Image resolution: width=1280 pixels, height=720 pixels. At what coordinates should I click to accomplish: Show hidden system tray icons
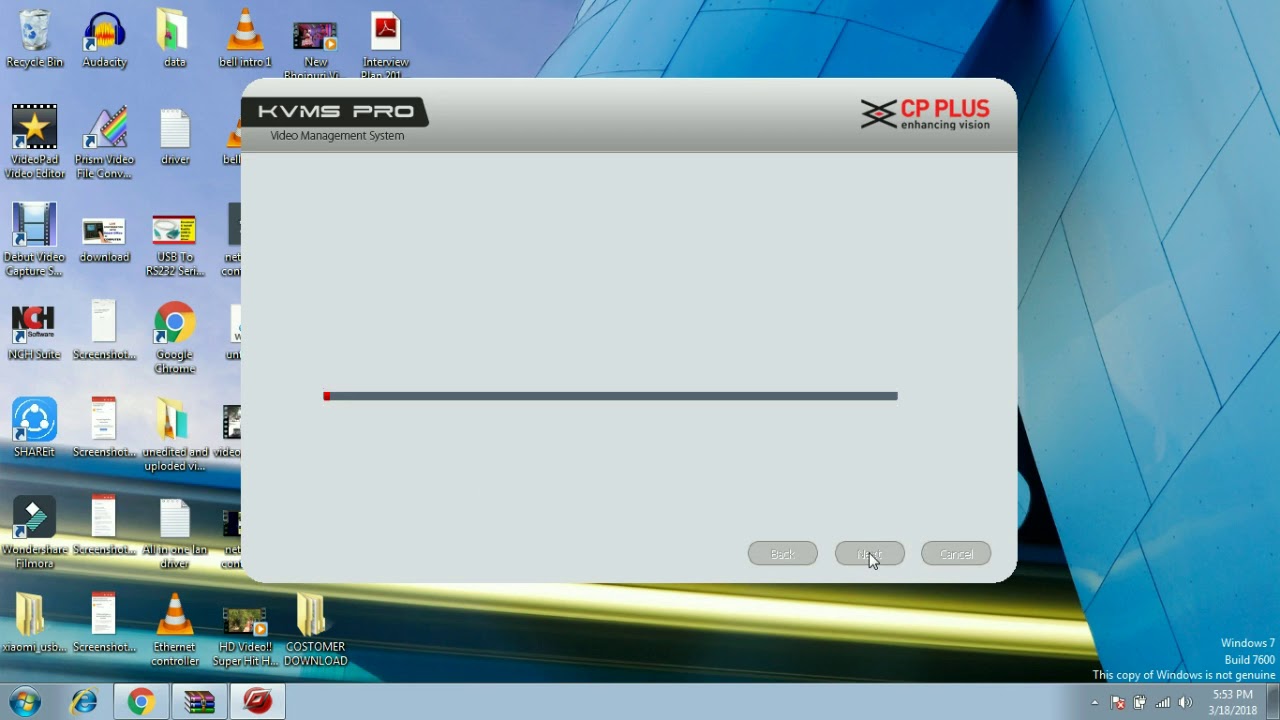click(x=1094, y=702)
